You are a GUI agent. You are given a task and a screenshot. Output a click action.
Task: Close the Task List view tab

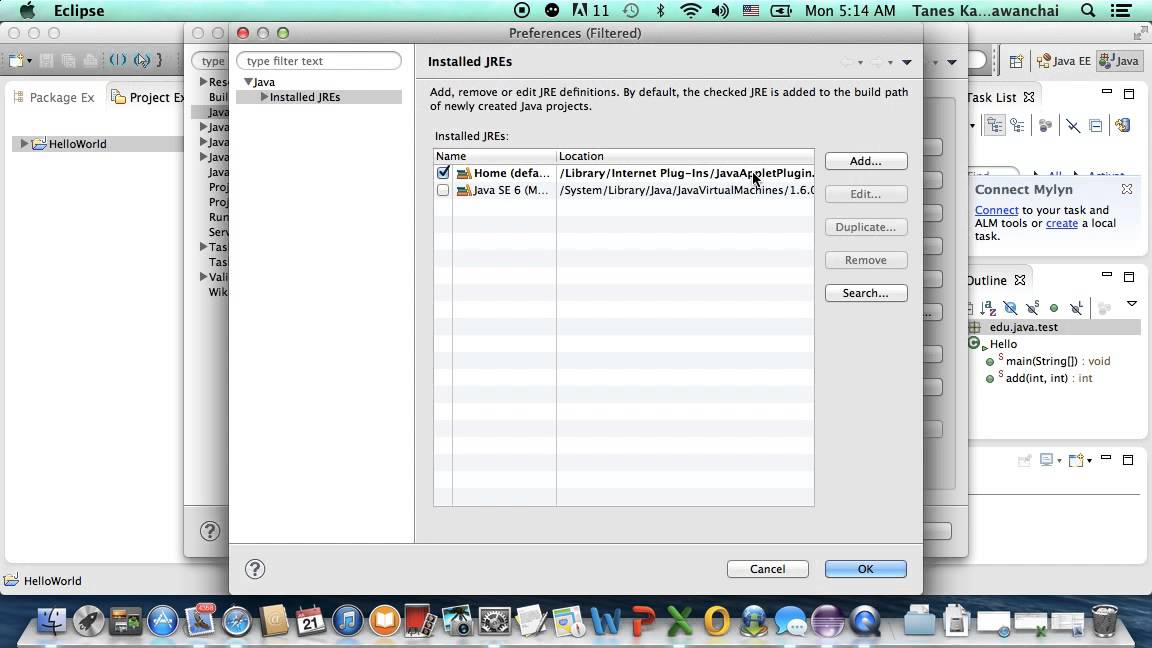pos(1029,97)
